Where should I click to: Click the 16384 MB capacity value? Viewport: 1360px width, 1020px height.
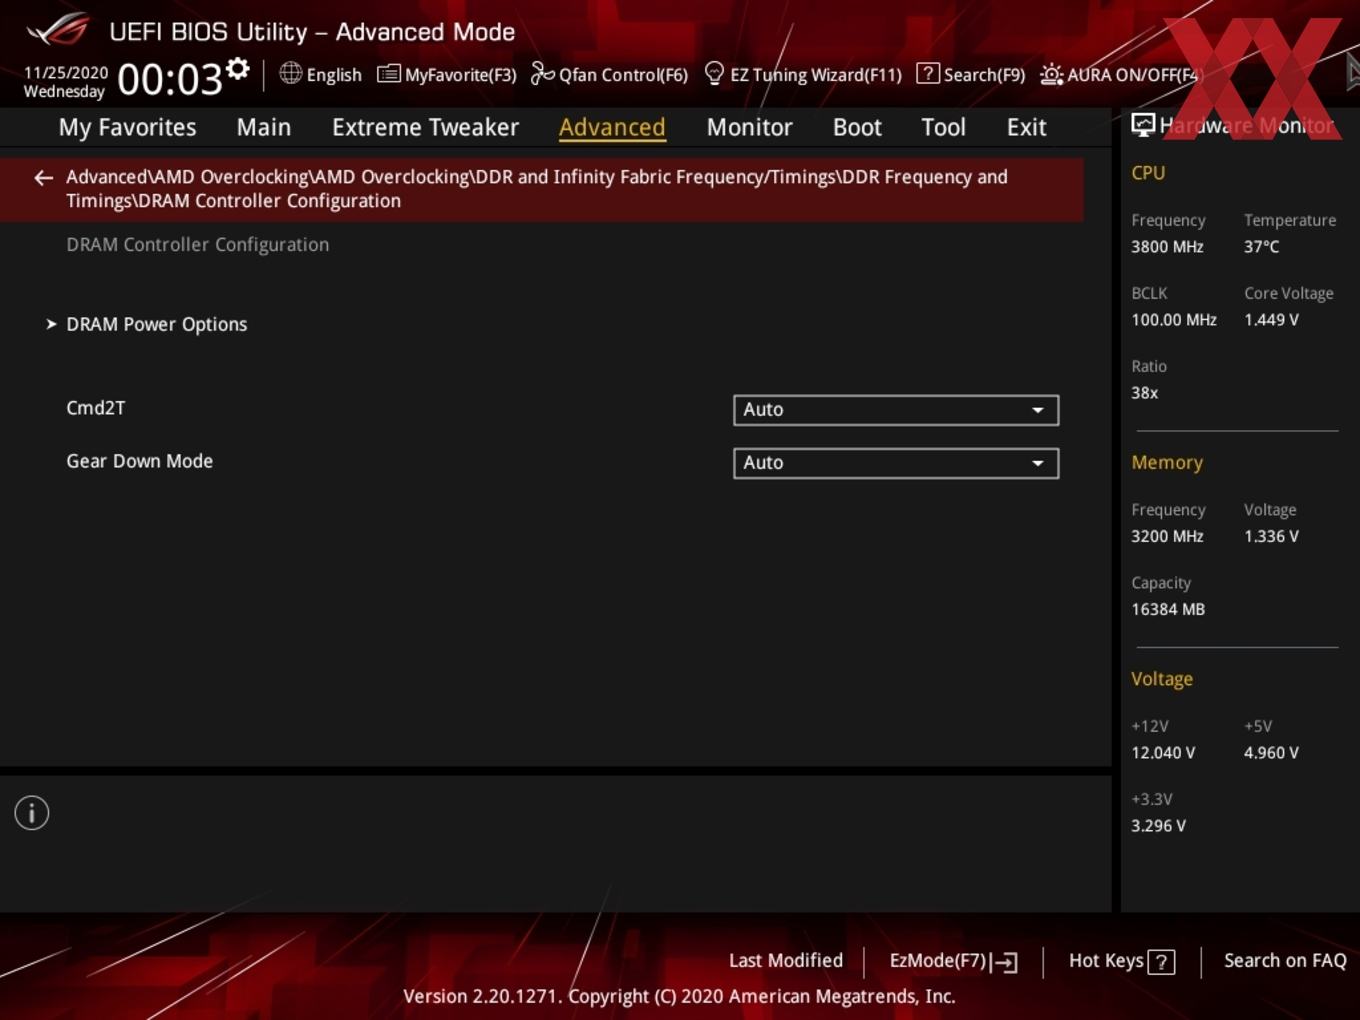click(x=1168, y=609)
